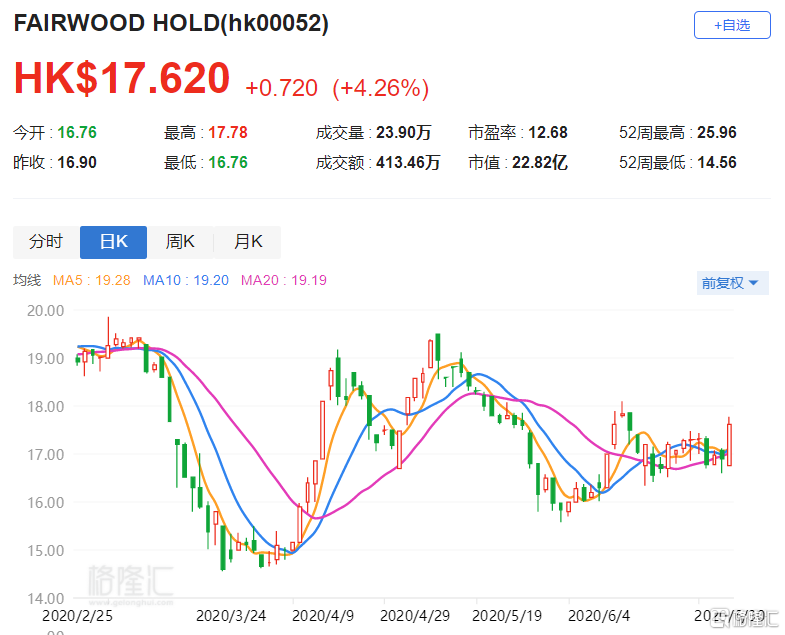This screenshot has height=635, width=785.
Task: Click the 最高 value 17.78
Action: (228, 133)
